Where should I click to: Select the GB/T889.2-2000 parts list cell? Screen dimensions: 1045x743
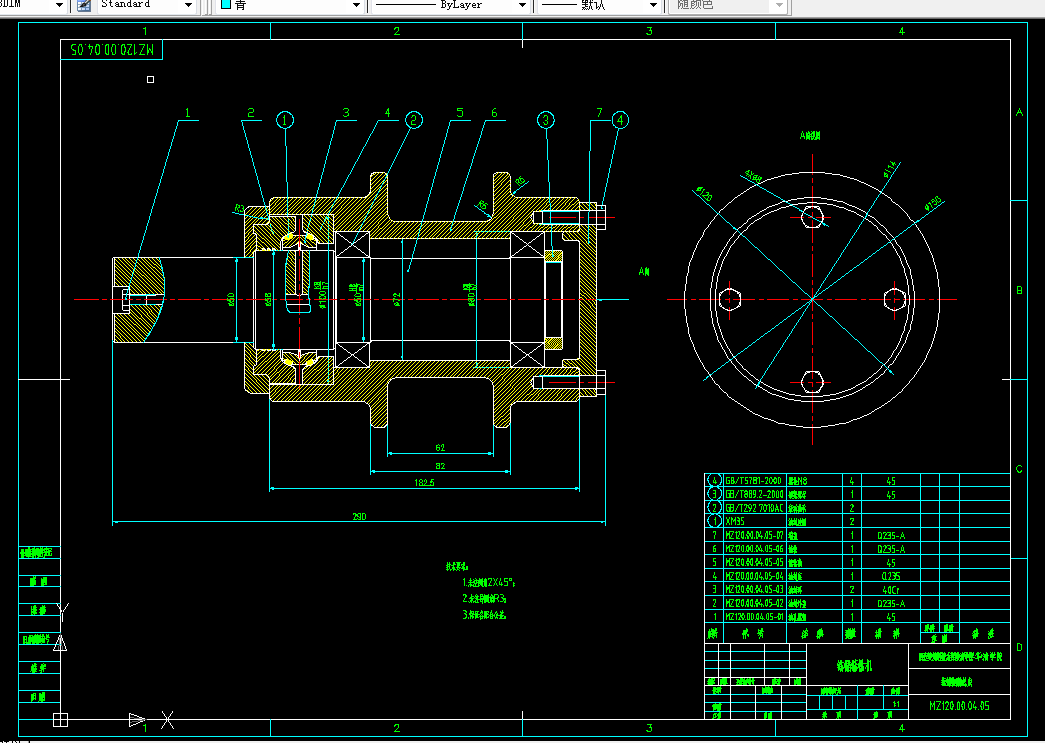coord(754,494)
